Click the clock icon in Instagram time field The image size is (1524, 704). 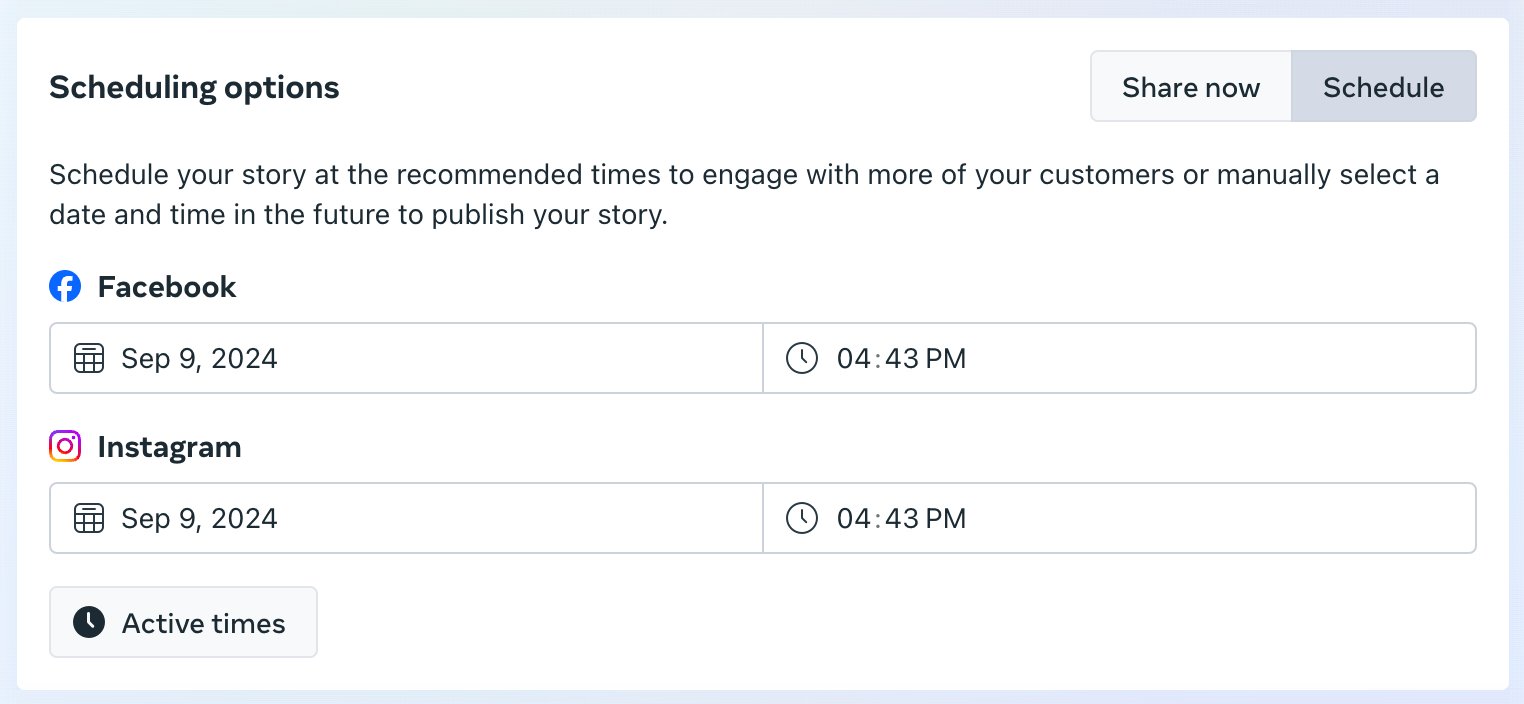coord(802,518)
